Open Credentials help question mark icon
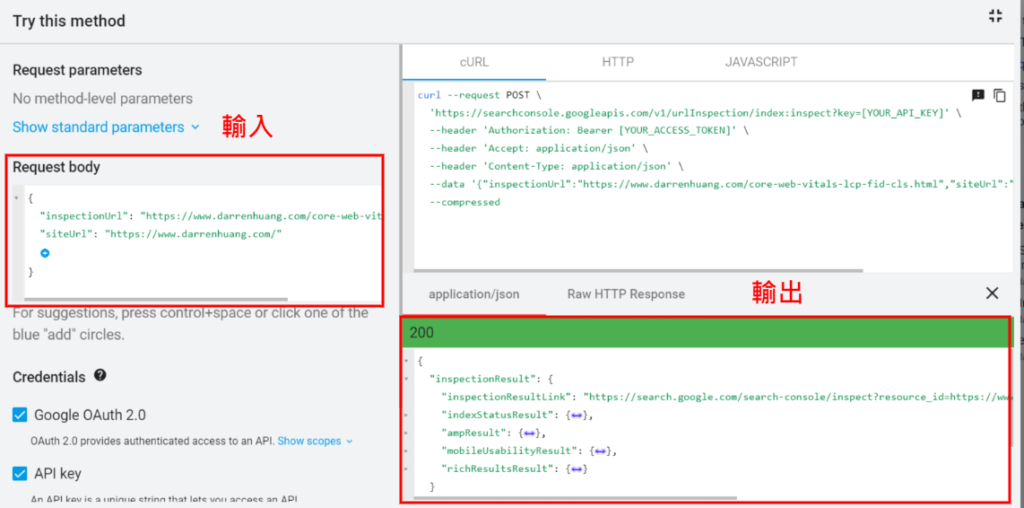Screen dimensions: 1024x508 click(100, 375)
